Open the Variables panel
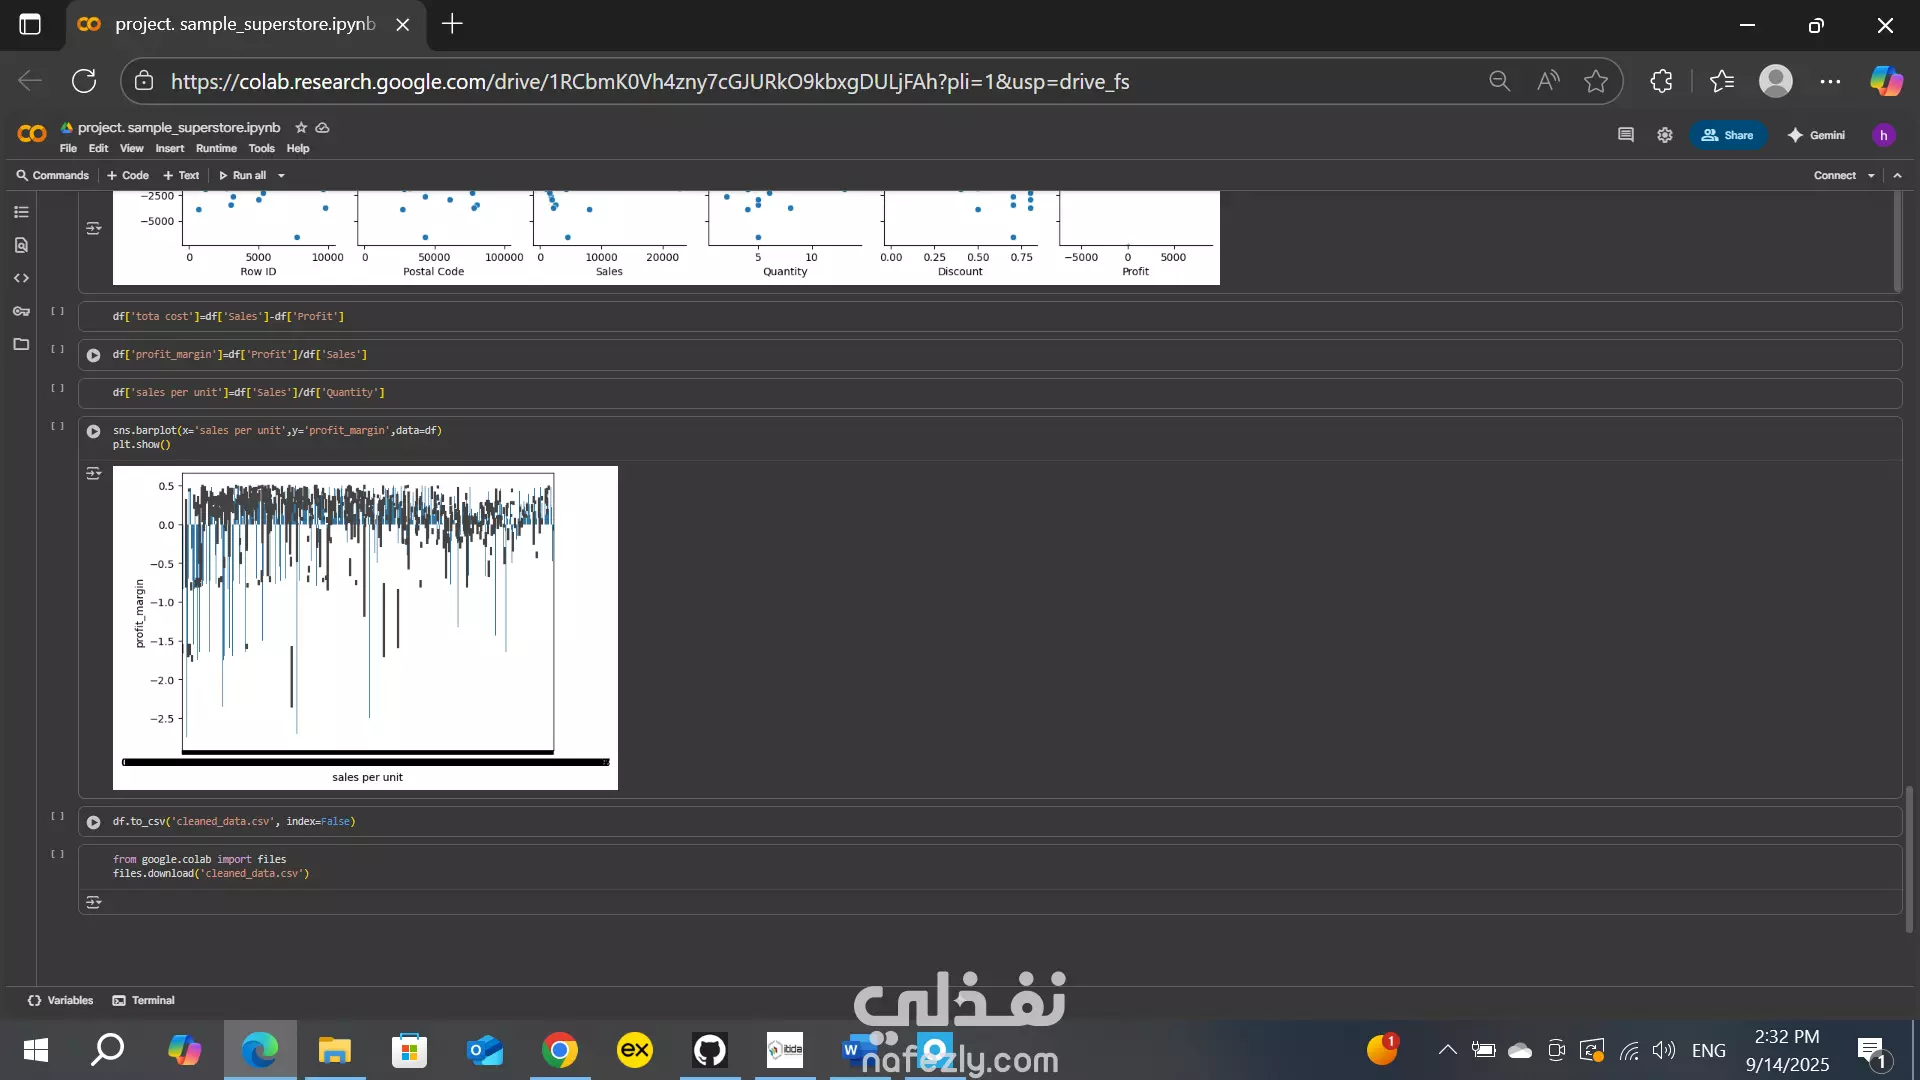1920x1080 pixels. [60, 1001]
